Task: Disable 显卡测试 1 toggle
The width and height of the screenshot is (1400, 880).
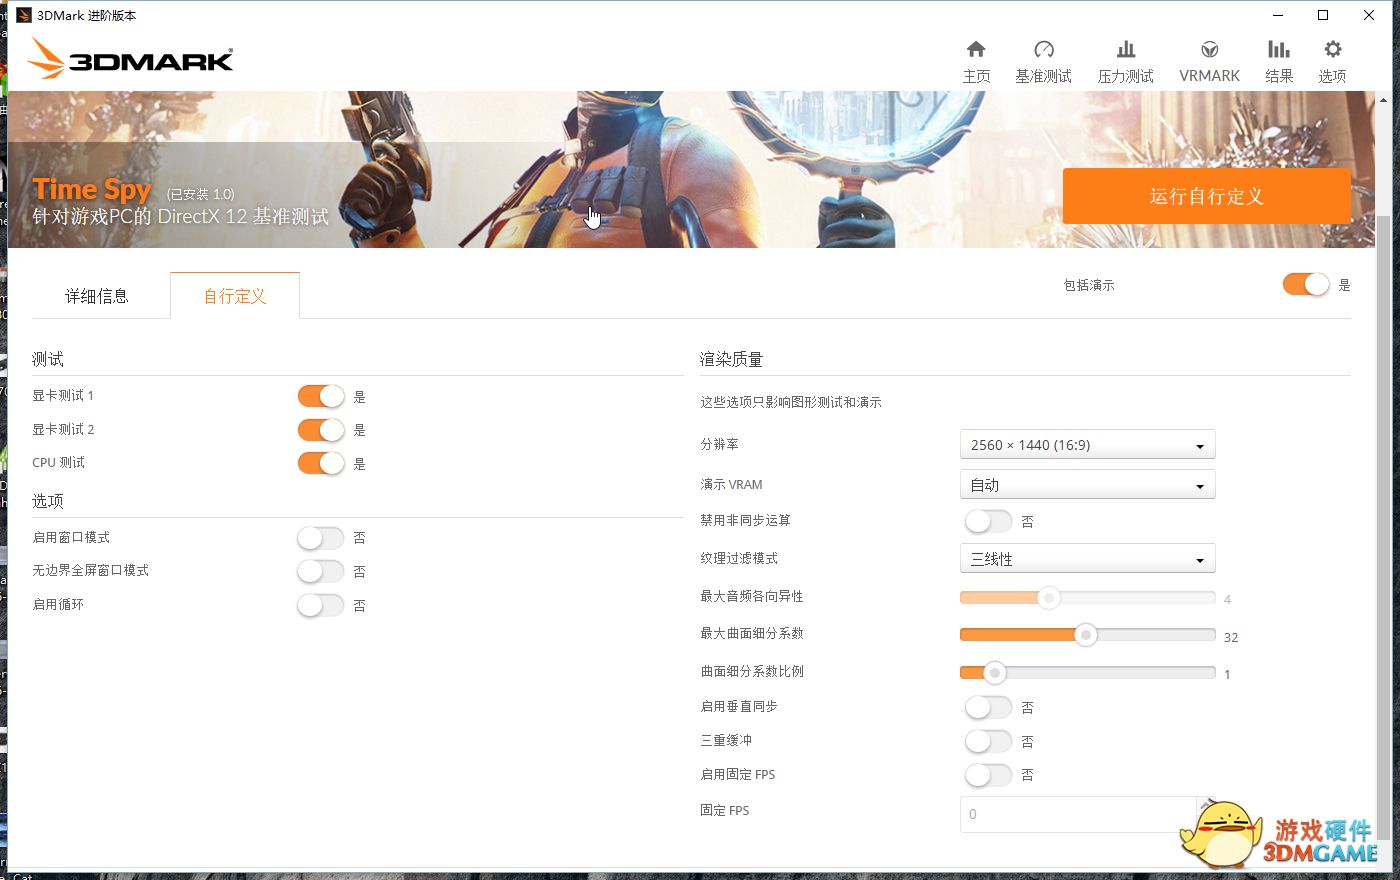Action: point(321,396)
